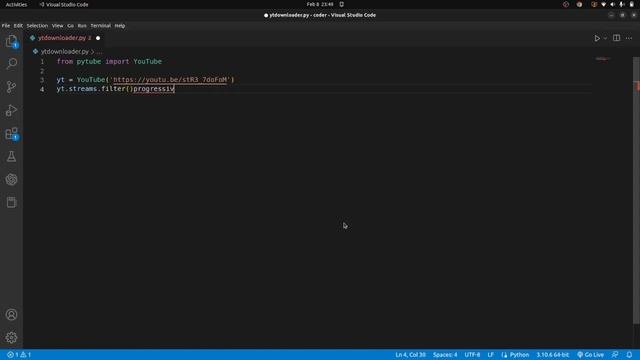This screenshot has width=640, height=360.
Task: Click the feedback icon in status bar
Action: 615,355
